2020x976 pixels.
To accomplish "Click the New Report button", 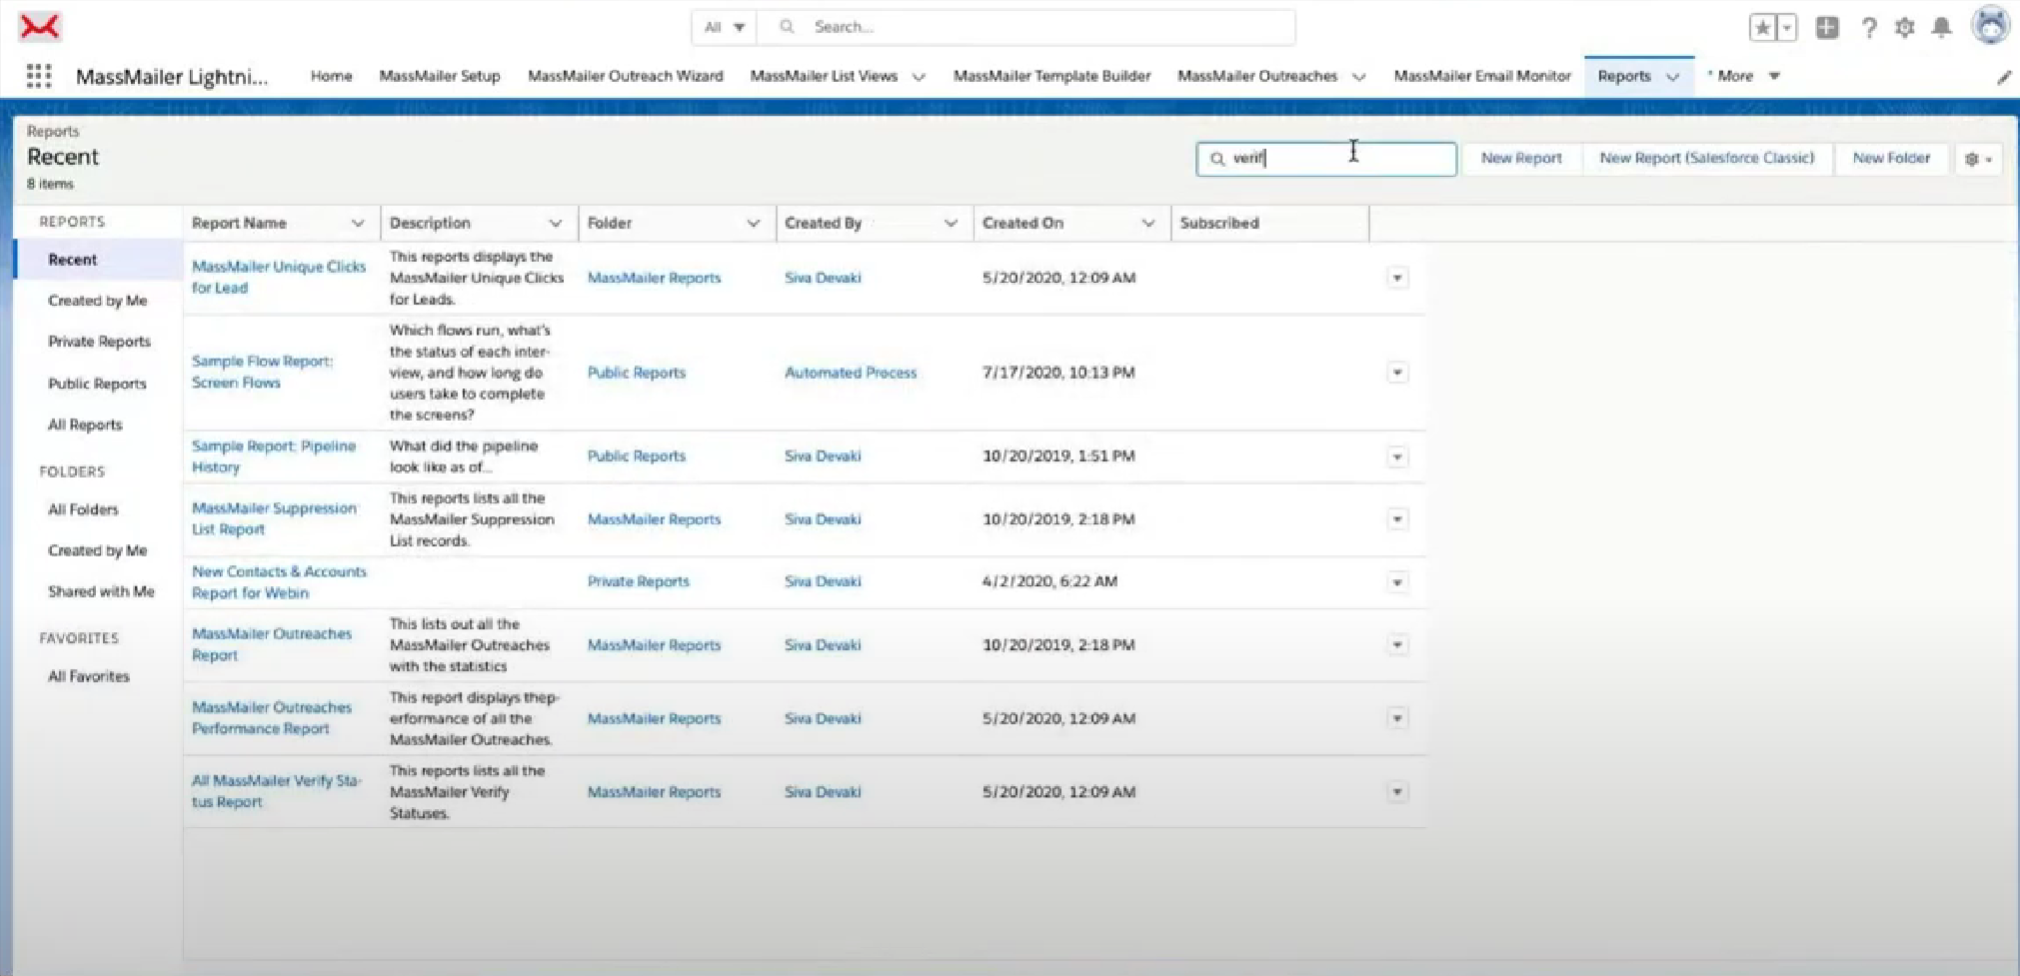I will 1521,158.
